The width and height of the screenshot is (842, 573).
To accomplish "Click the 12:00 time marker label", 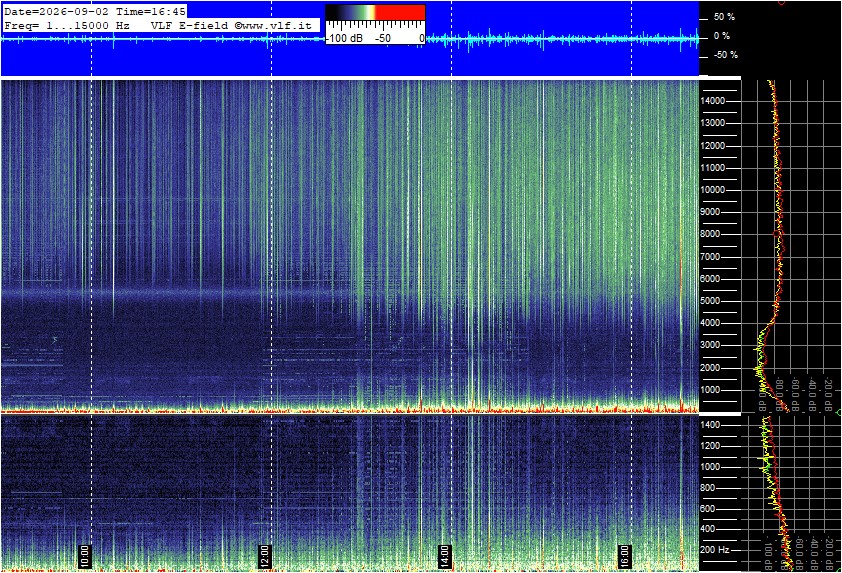I will [x=265, y=557].
